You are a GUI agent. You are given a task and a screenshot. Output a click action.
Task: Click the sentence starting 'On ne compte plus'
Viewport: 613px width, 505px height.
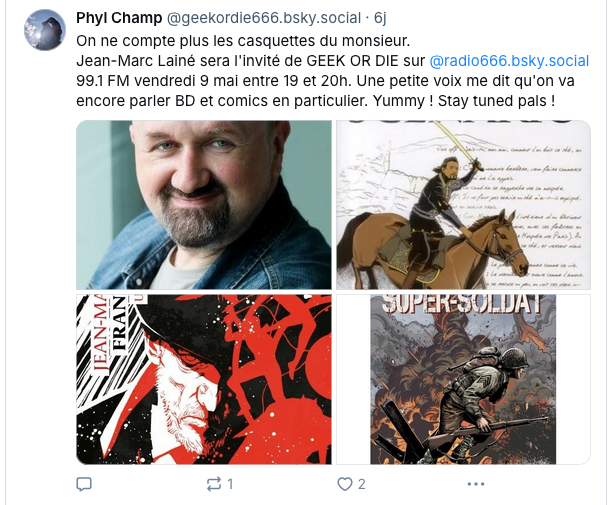tap(243, 41)
